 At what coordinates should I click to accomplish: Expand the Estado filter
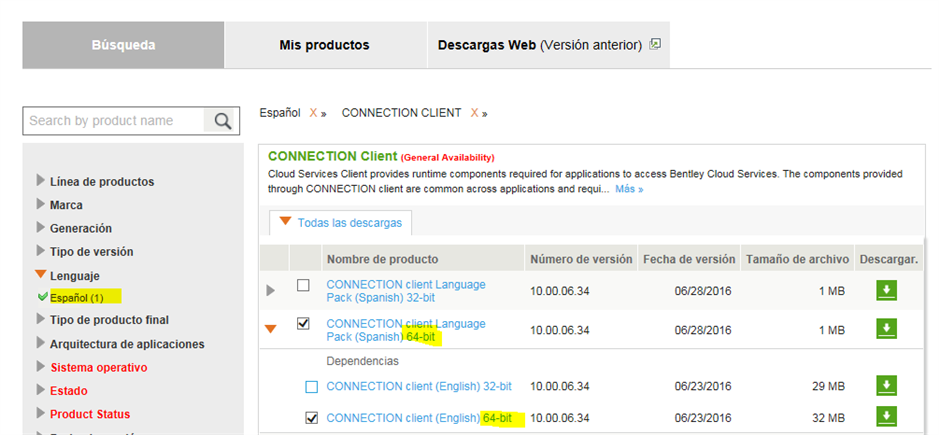[41, 389]
